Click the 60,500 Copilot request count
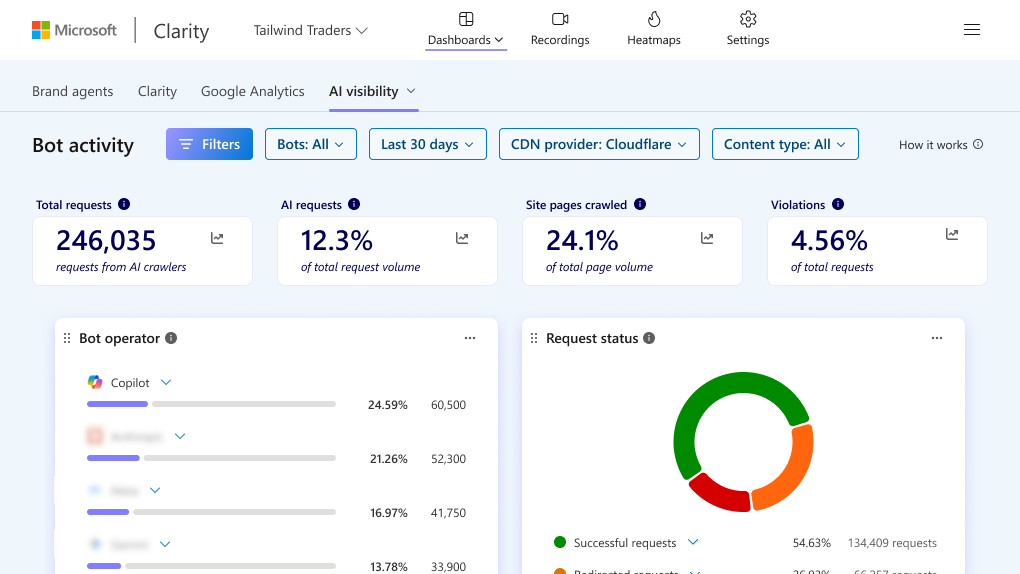1020x574 pixels. point(448,405)
